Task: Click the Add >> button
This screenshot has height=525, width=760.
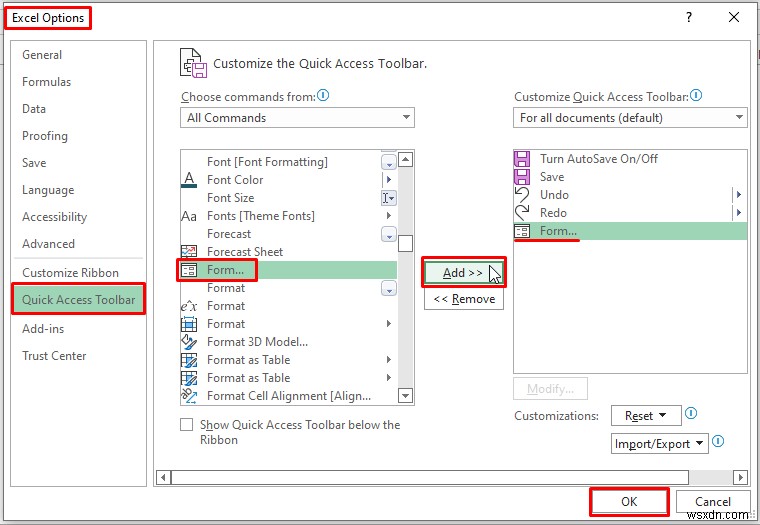Action: pyautogui.click(x=464, y=273)
